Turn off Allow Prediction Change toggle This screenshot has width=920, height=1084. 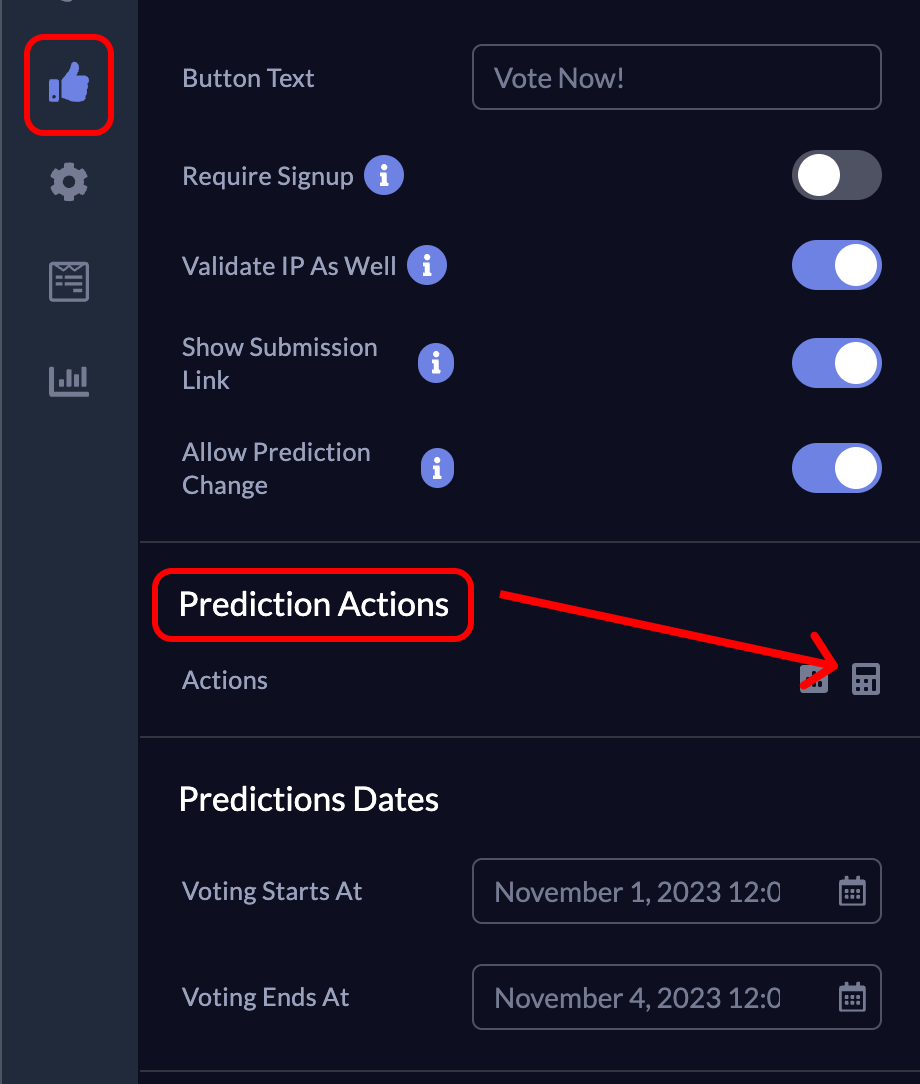point(836,468)
